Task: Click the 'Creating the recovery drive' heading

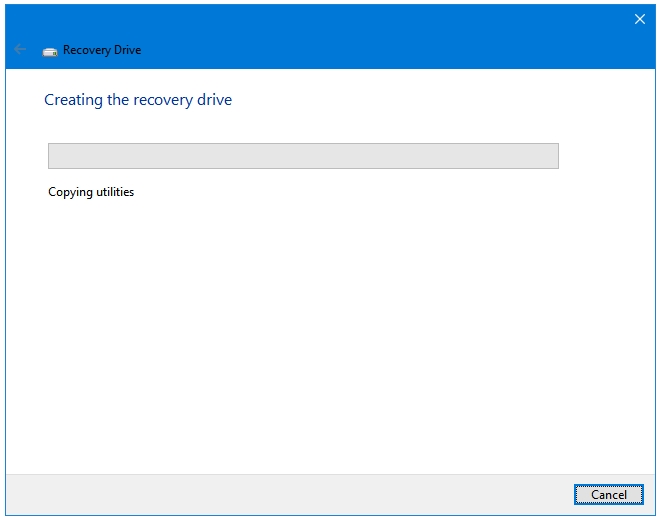Action: (x=138, y=100)
